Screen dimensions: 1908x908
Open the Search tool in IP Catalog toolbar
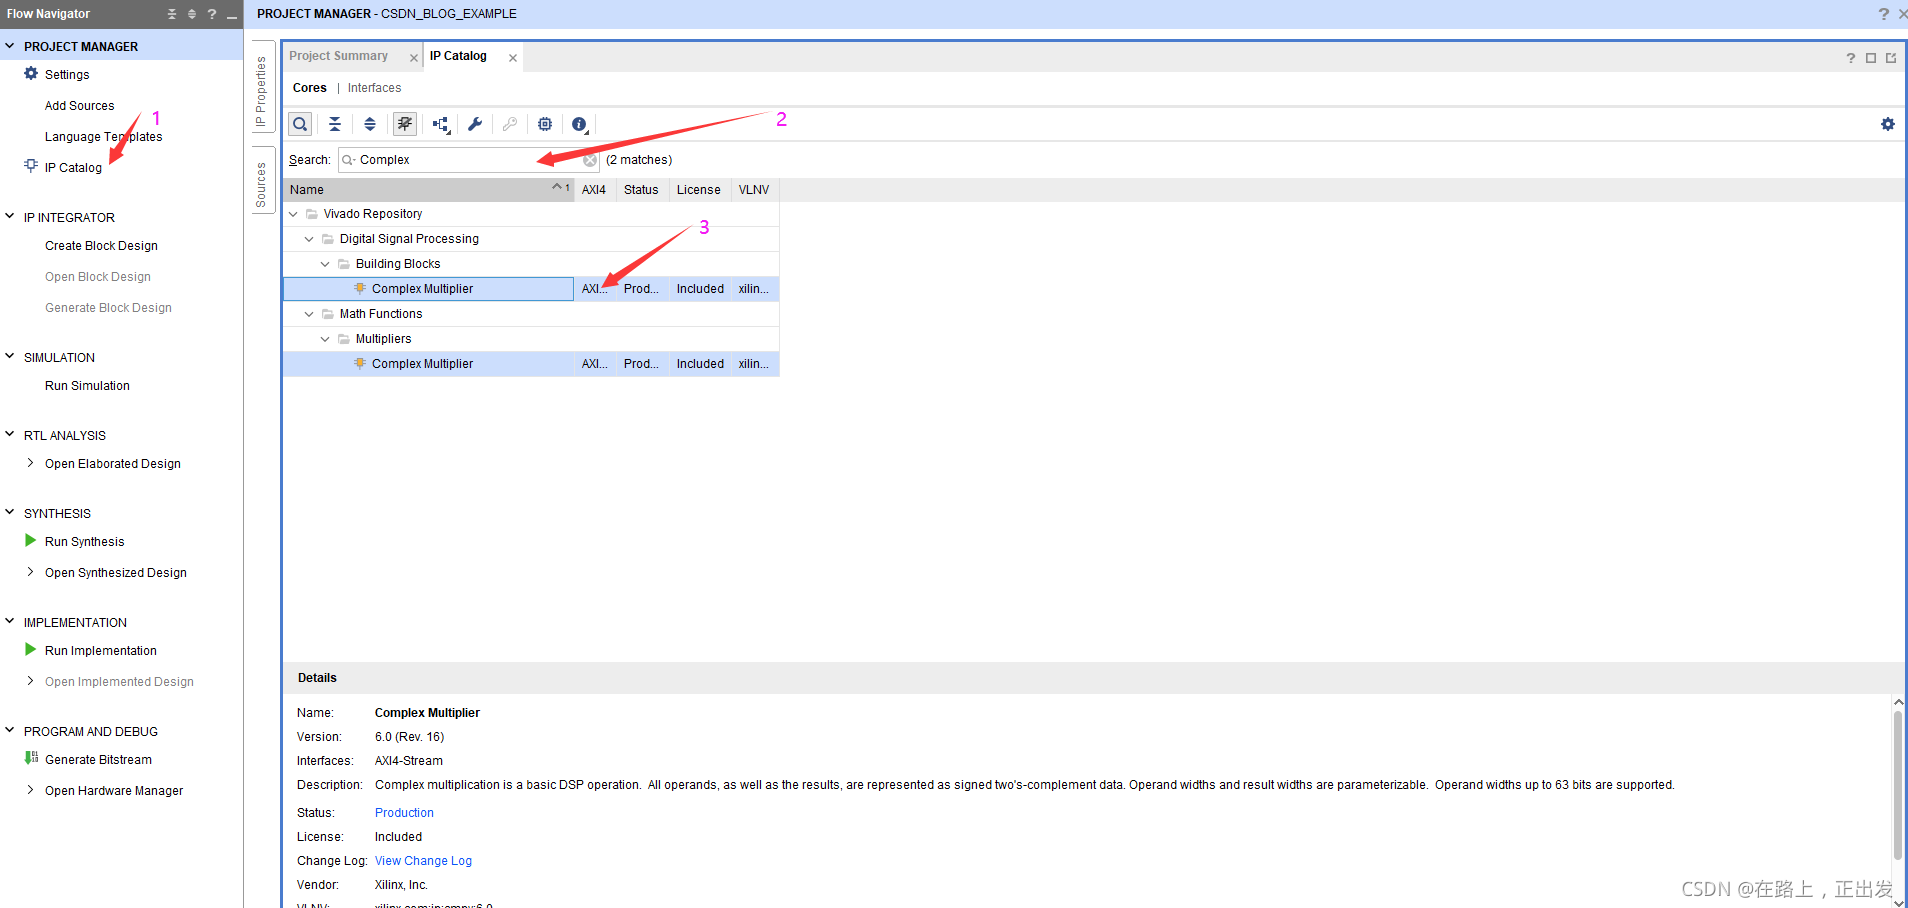pyautogui.click(x=299, y=123)
